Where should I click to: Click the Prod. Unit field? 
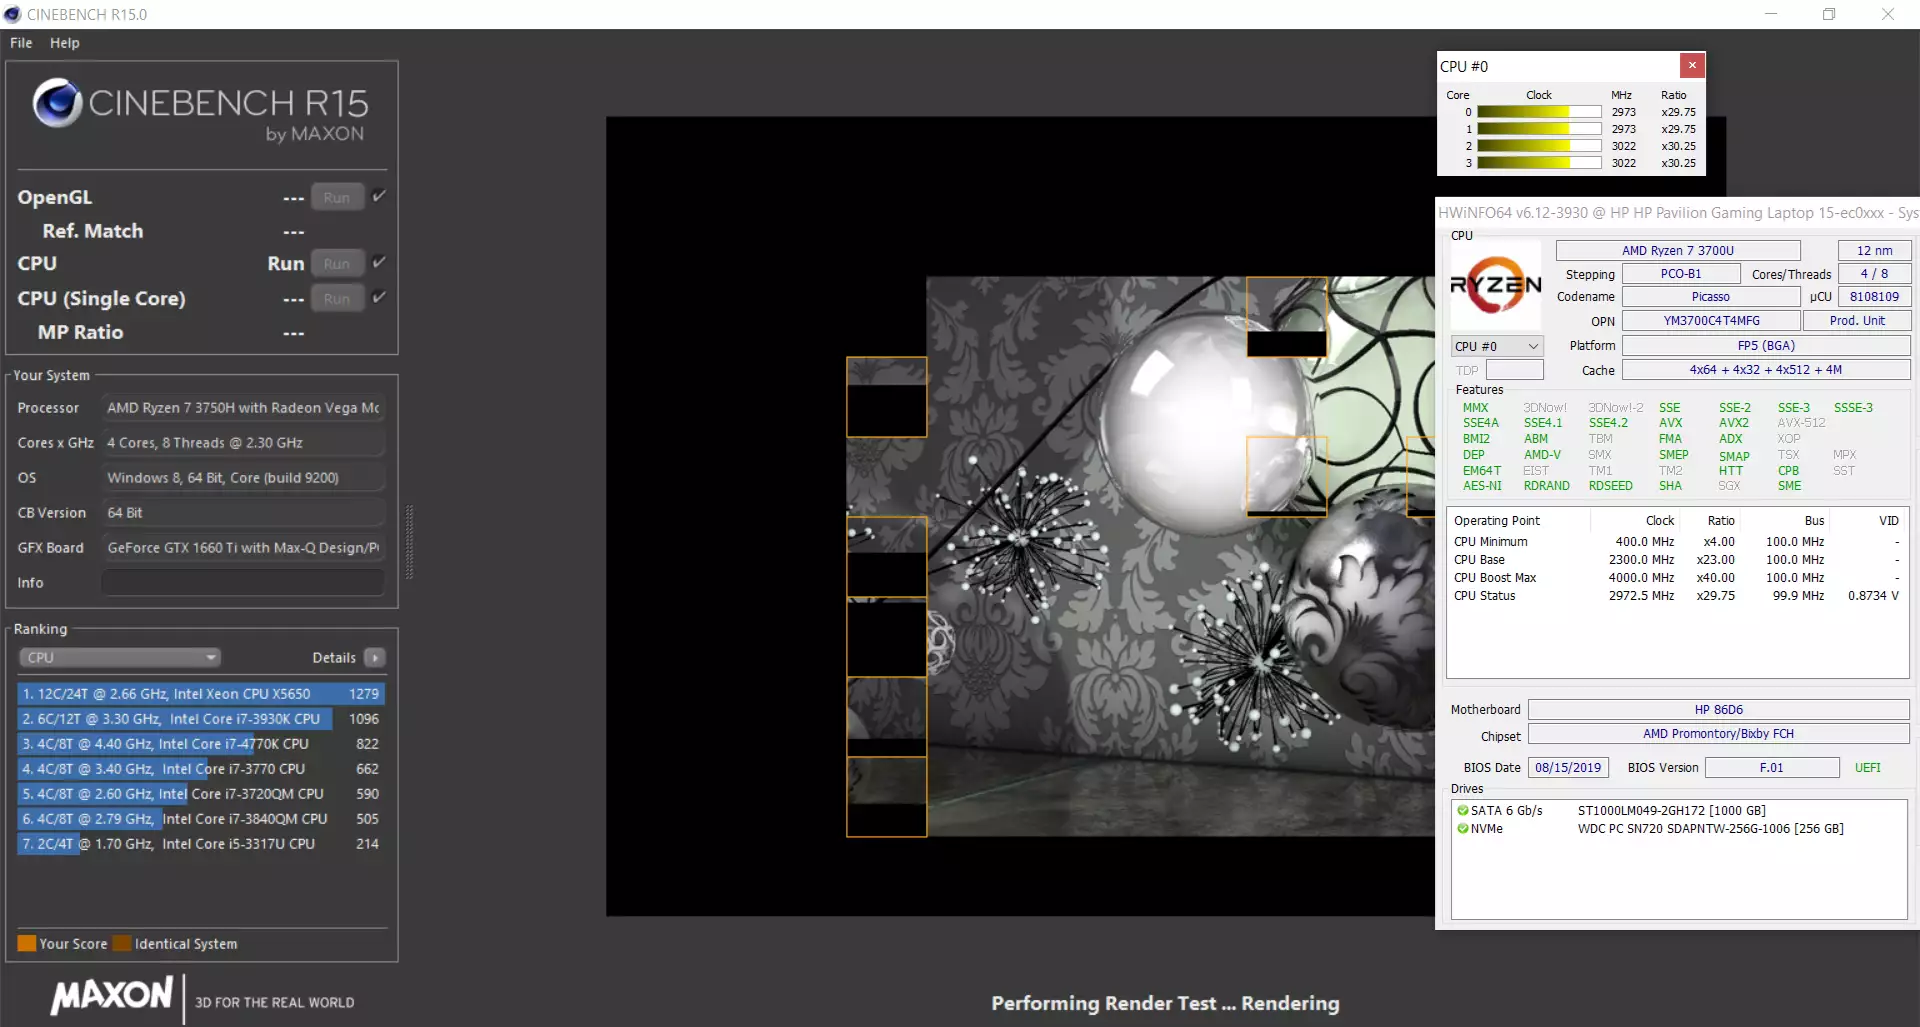pos(1857,321)
